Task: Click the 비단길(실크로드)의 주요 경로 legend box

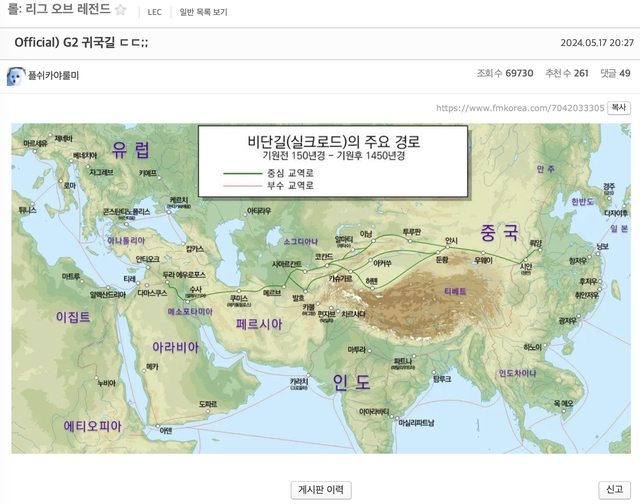Action: (332, 161)
